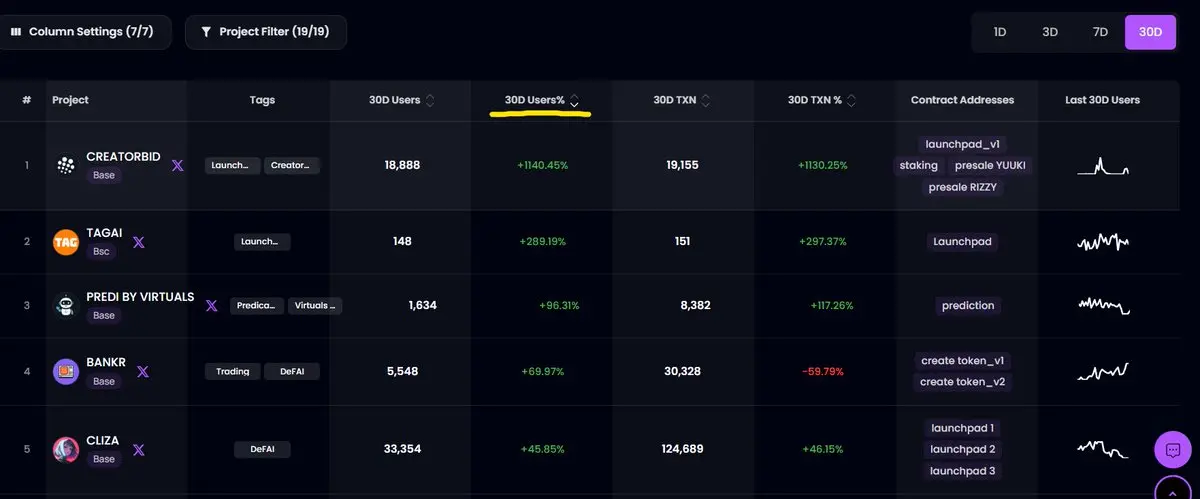Select the Virtuals tag
This screenshot has height=499, width=1200.
tap(315, 305)
